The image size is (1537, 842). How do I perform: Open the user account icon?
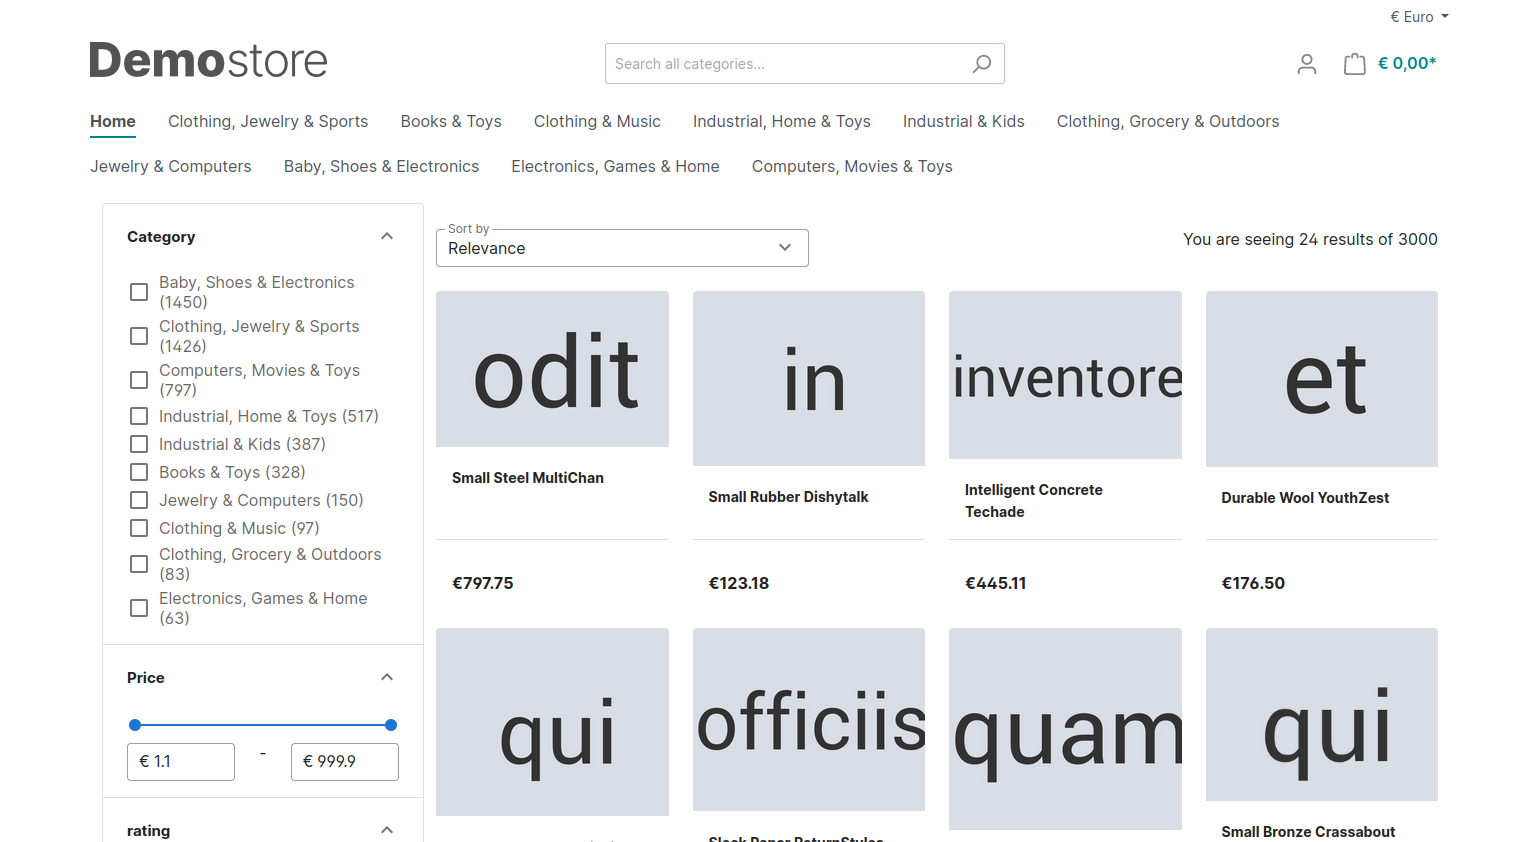click(1306, 64)
